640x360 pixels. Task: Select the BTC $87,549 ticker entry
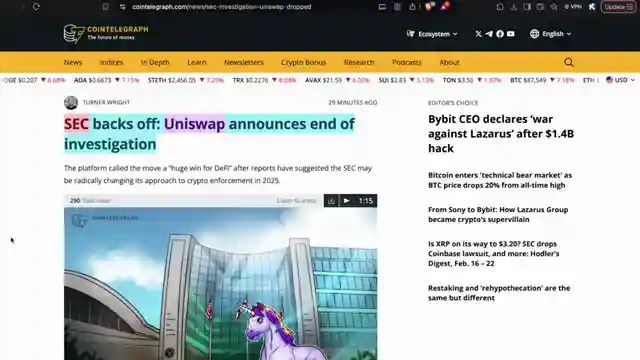(542, 80)
